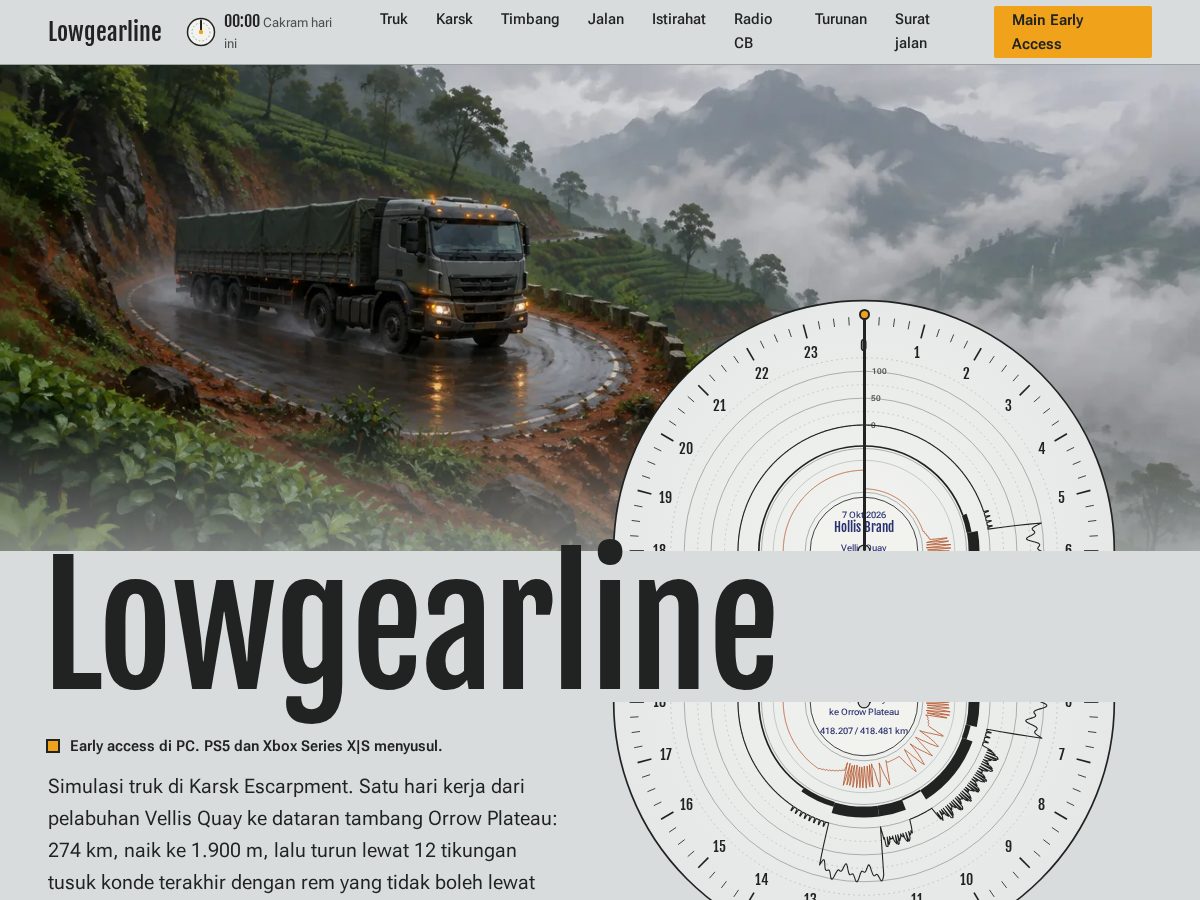Open the Jalan section link
The height and width of the screenshot is (900, 1200).
[606, 19]
